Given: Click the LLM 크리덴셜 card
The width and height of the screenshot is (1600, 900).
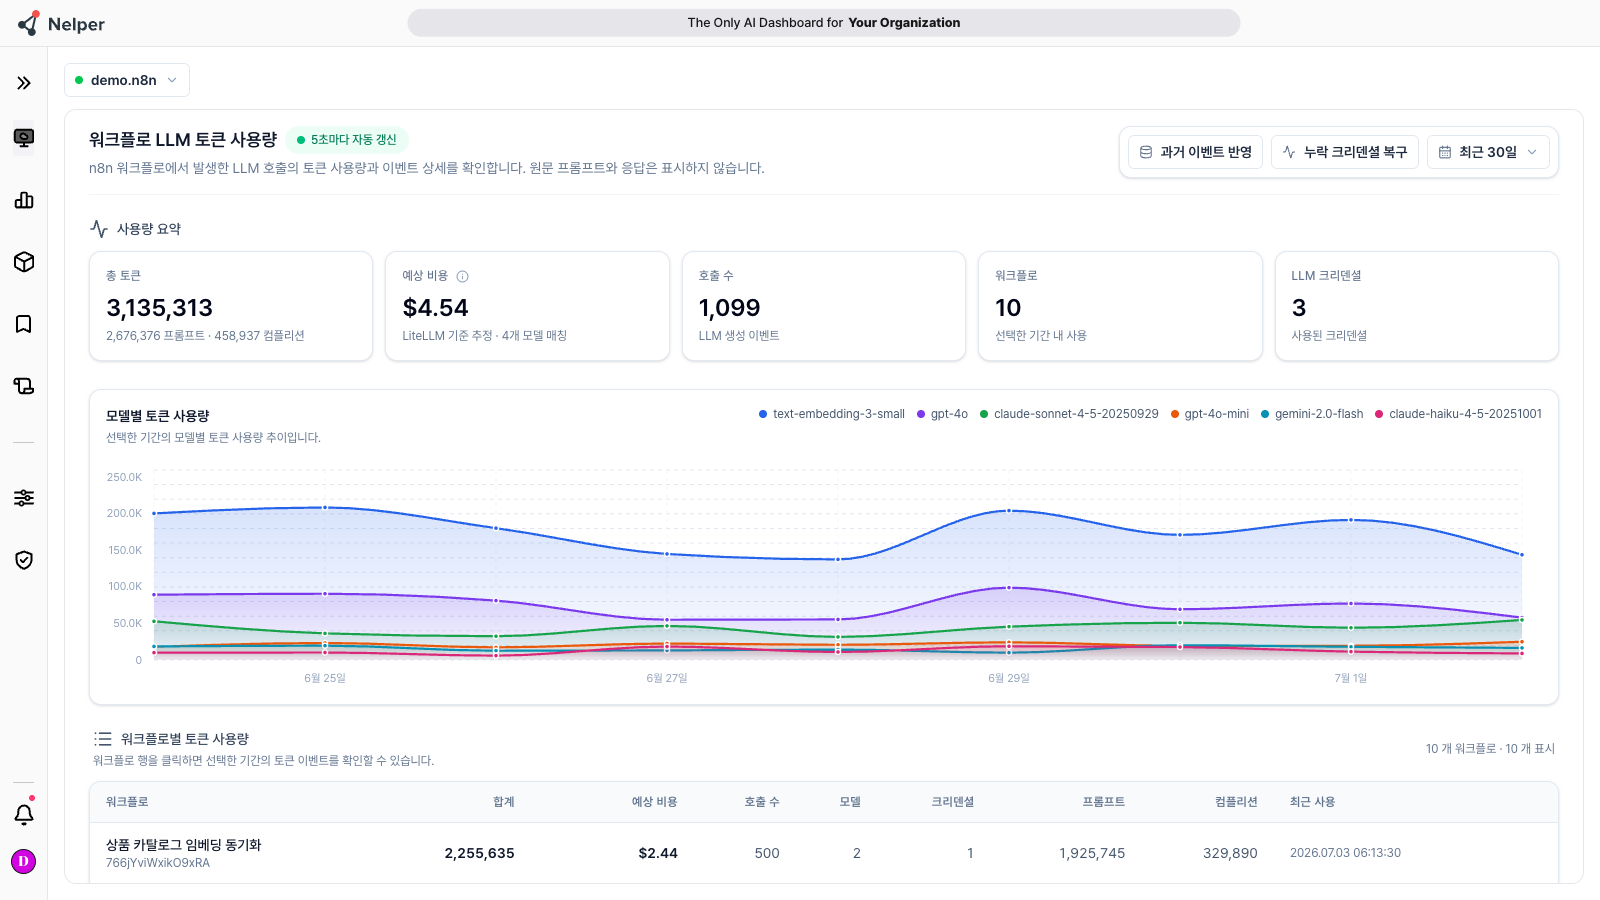Looking at the screenshot, I should coord(1417,306).
